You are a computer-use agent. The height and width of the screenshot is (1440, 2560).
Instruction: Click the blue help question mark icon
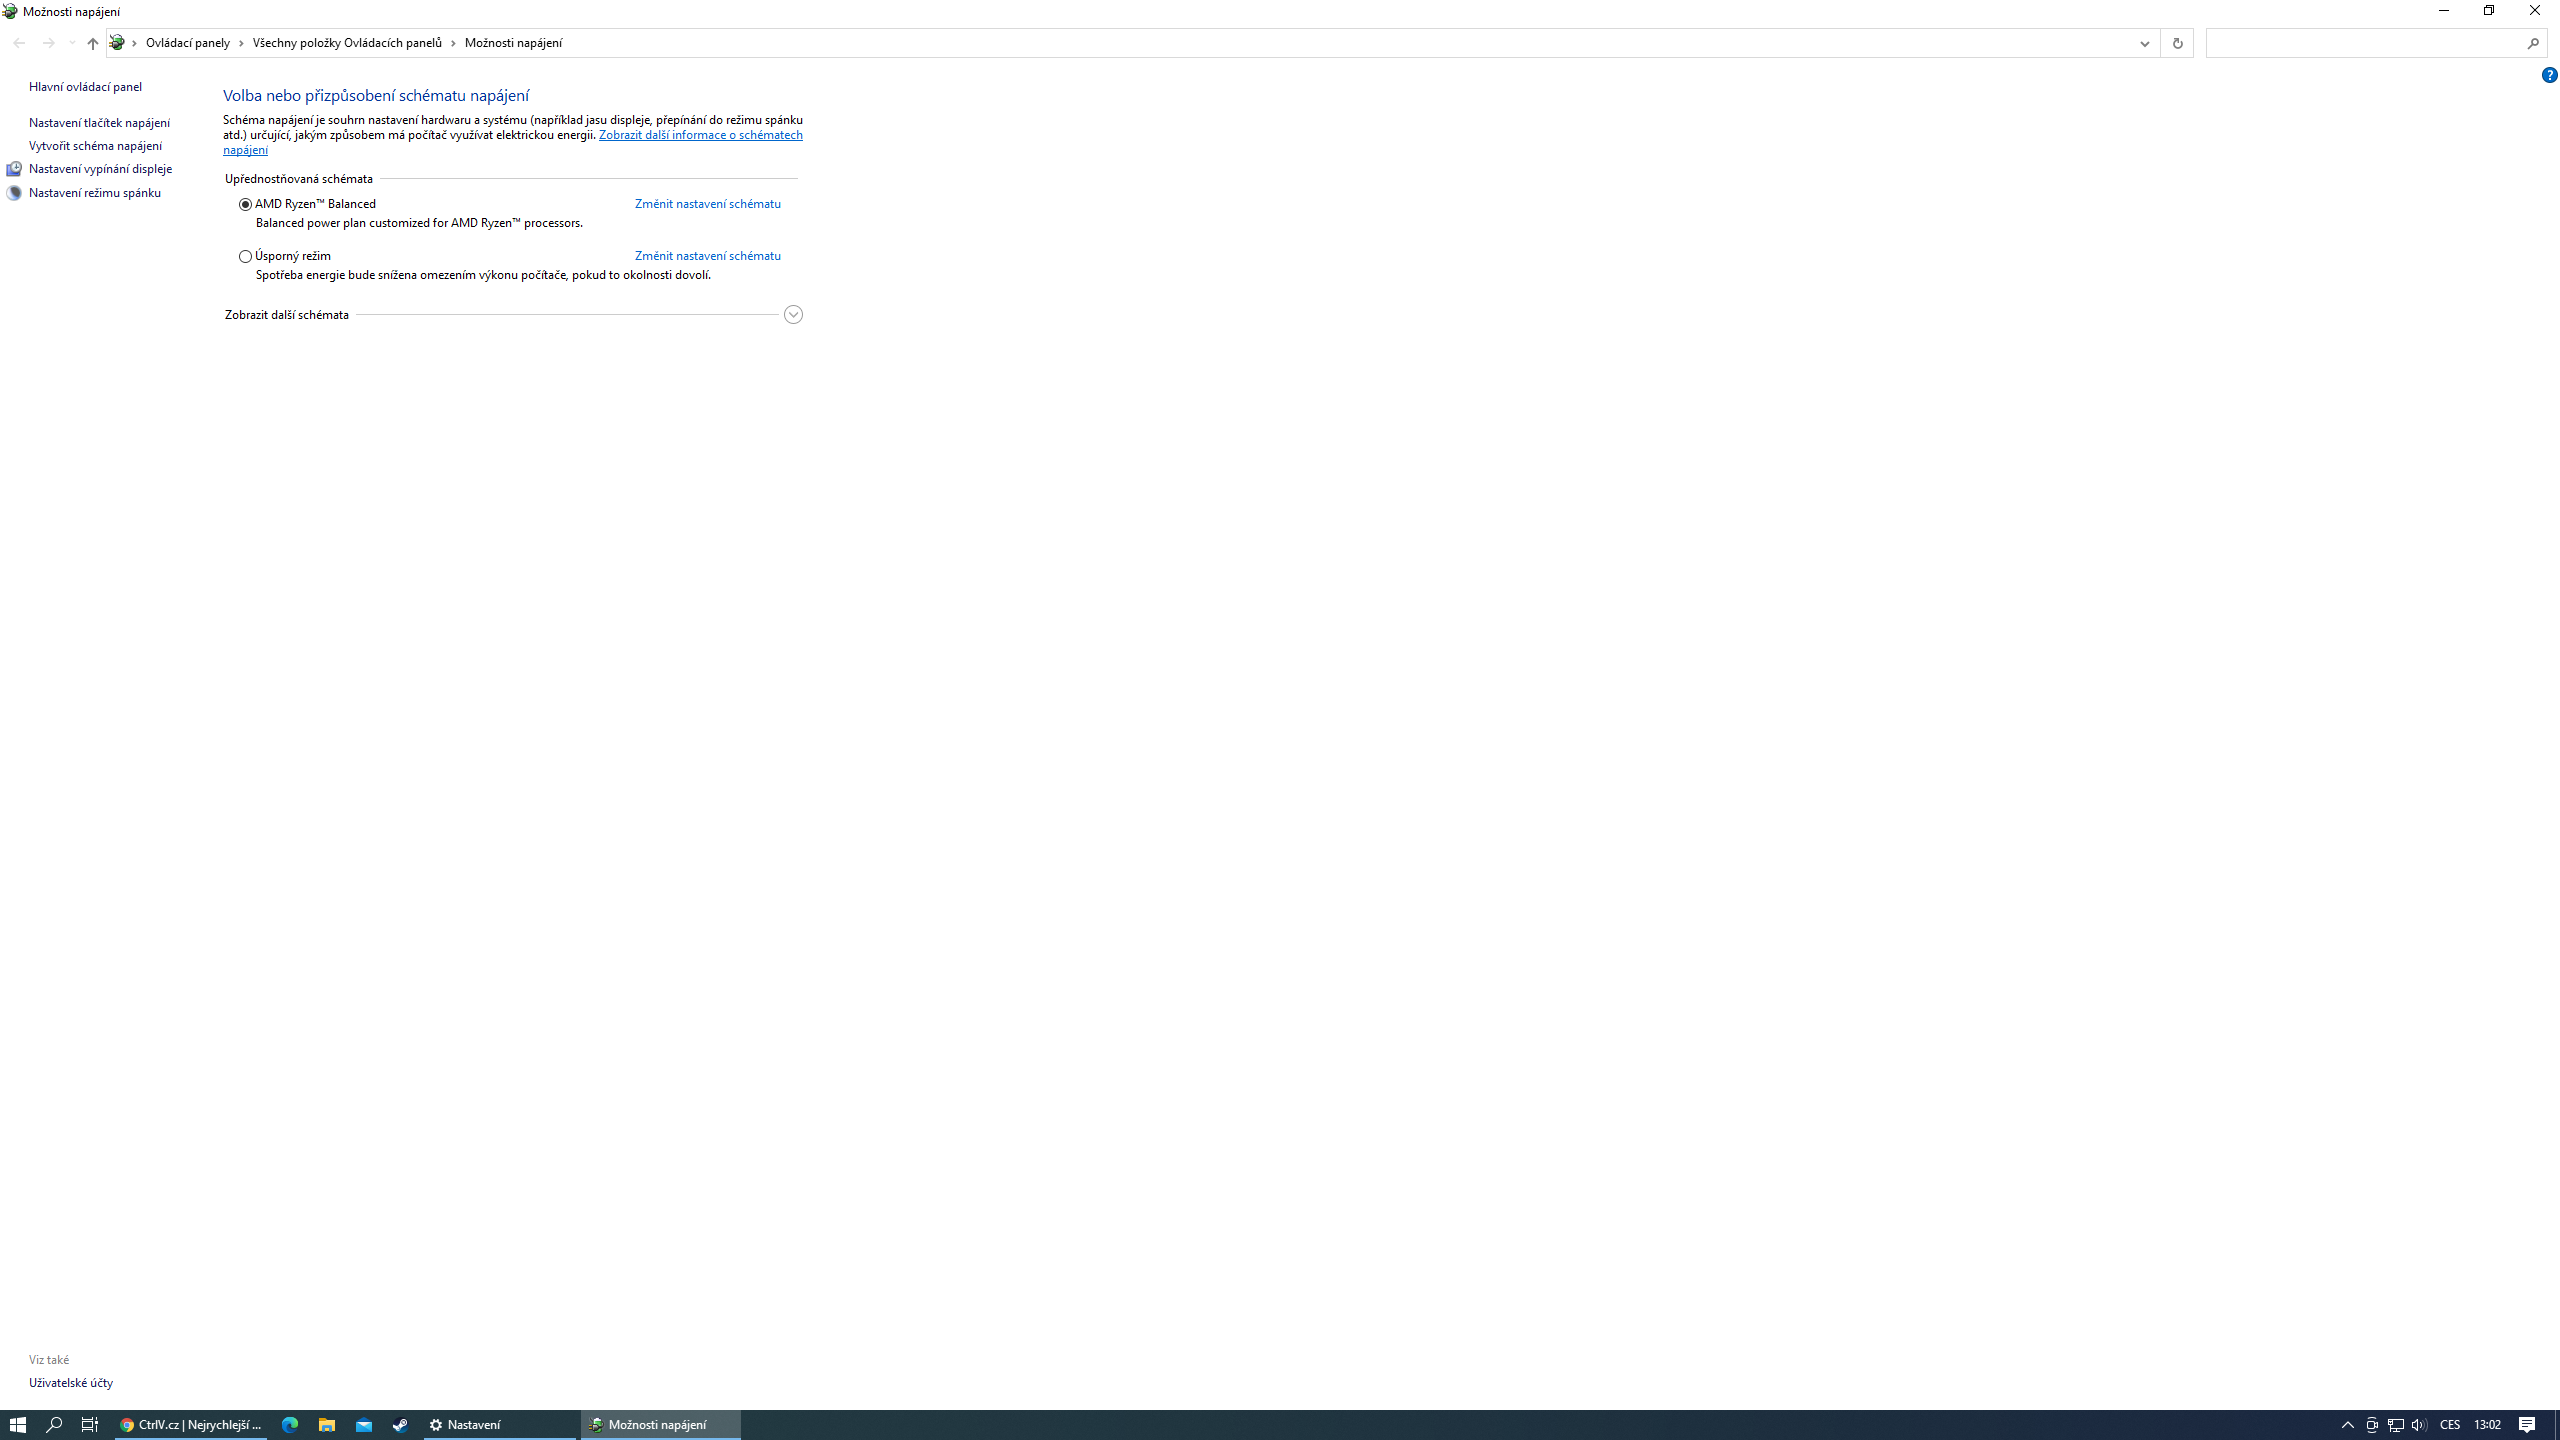[x=2549, y=75]
